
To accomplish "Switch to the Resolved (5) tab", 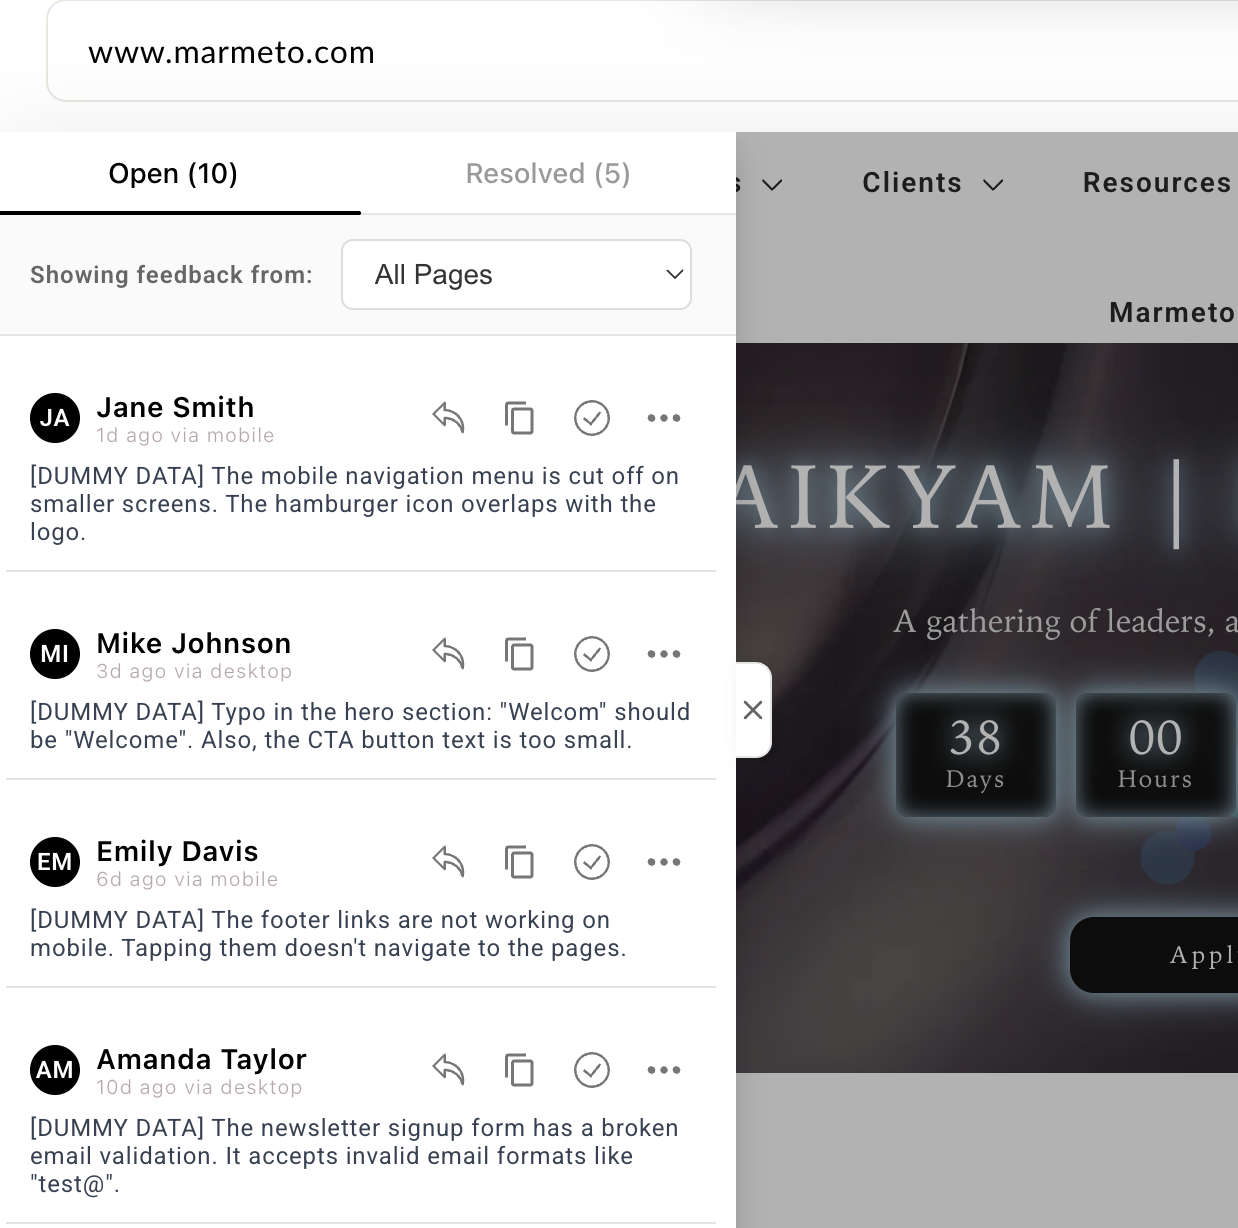I will [548, 174].
